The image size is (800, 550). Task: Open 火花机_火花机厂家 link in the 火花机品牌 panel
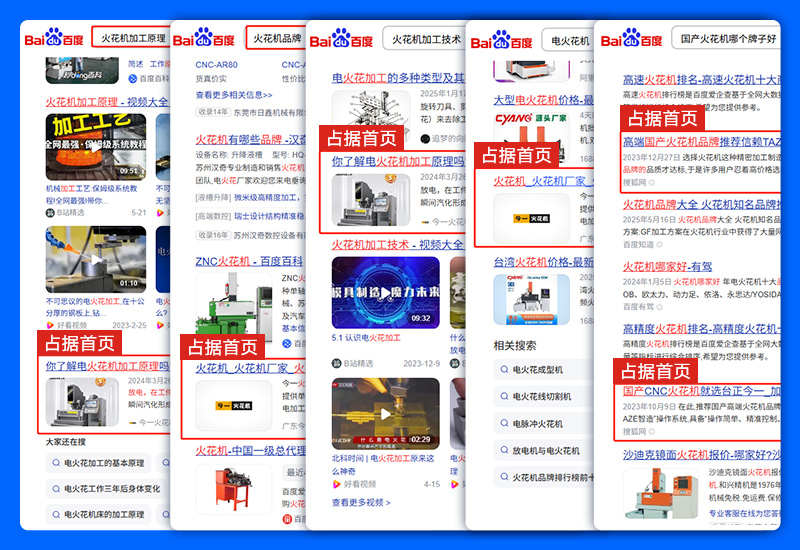coord(250,368)
